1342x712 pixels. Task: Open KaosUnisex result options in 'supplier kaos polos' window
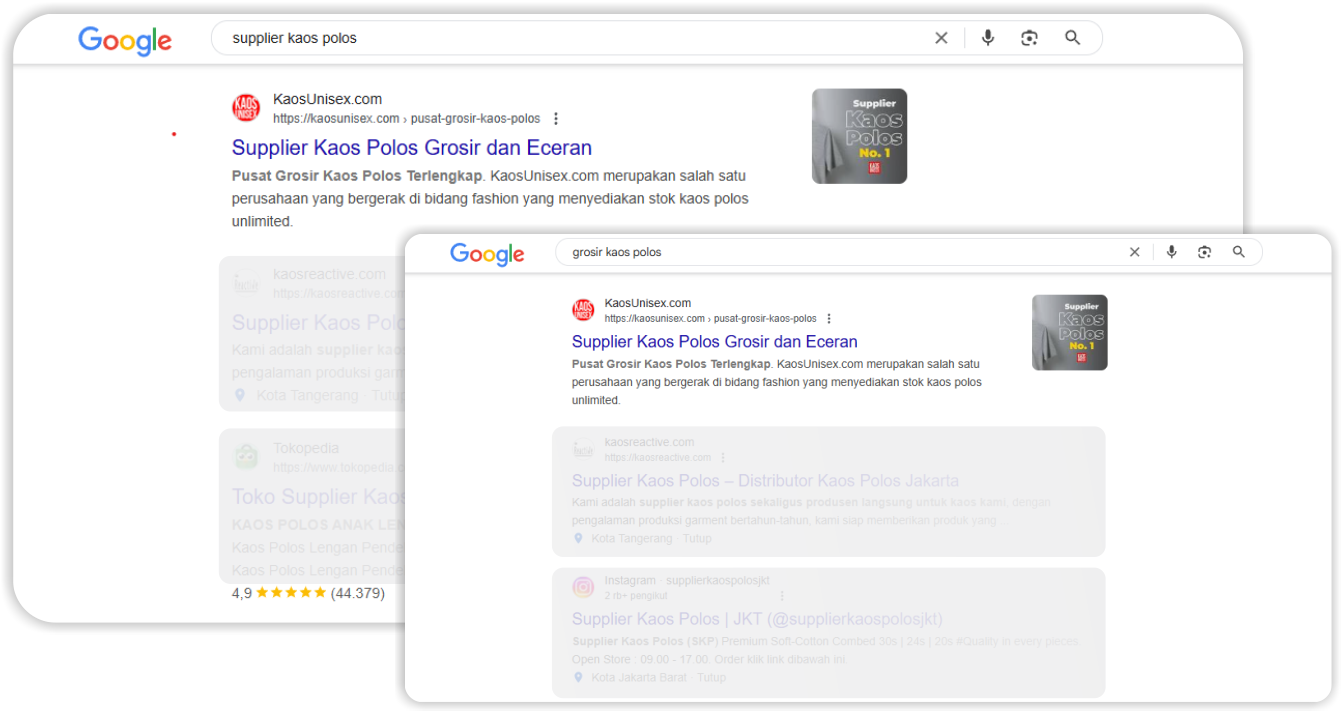[x=556, y=118]
